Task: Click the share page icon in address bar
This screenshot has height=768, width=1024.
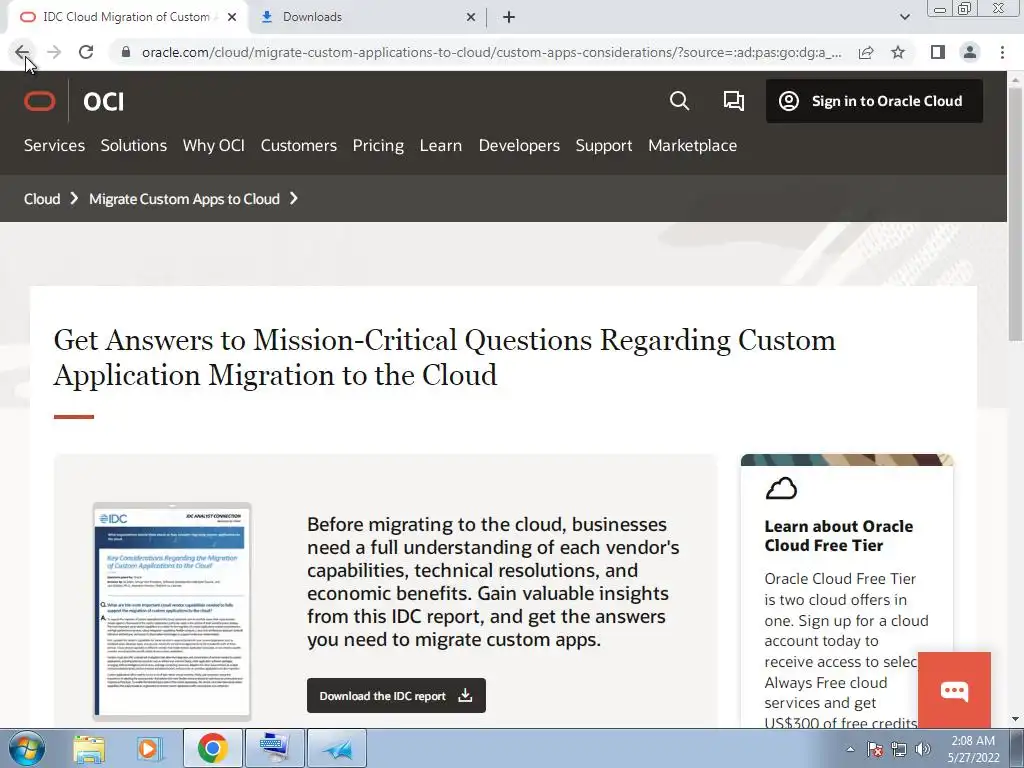Action: pos(866,52)
